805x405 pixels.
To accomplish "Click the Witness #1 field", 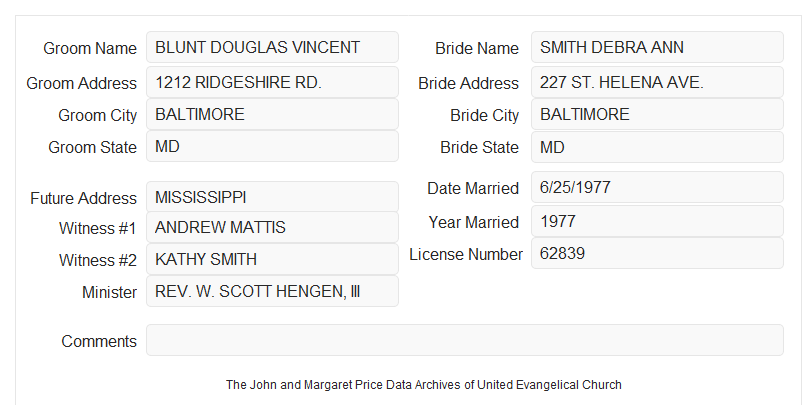I will tap(272, 227).
